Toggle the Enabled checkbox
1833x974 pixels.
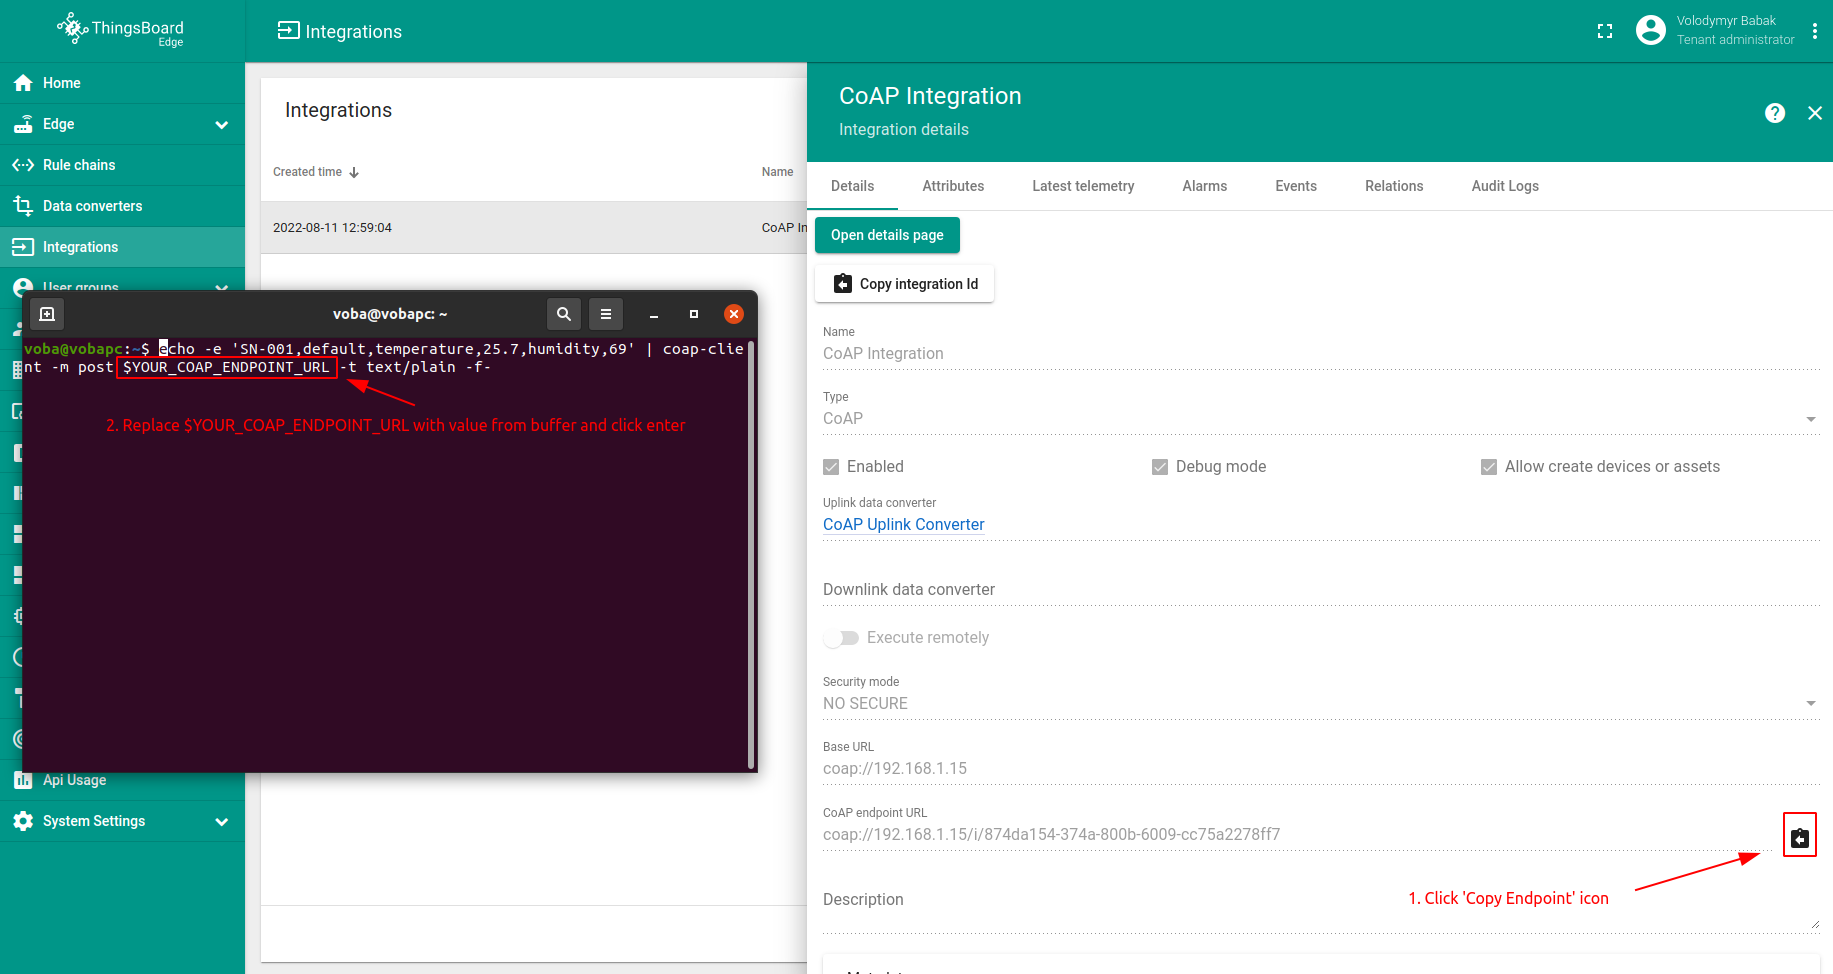tap(831, 467)
